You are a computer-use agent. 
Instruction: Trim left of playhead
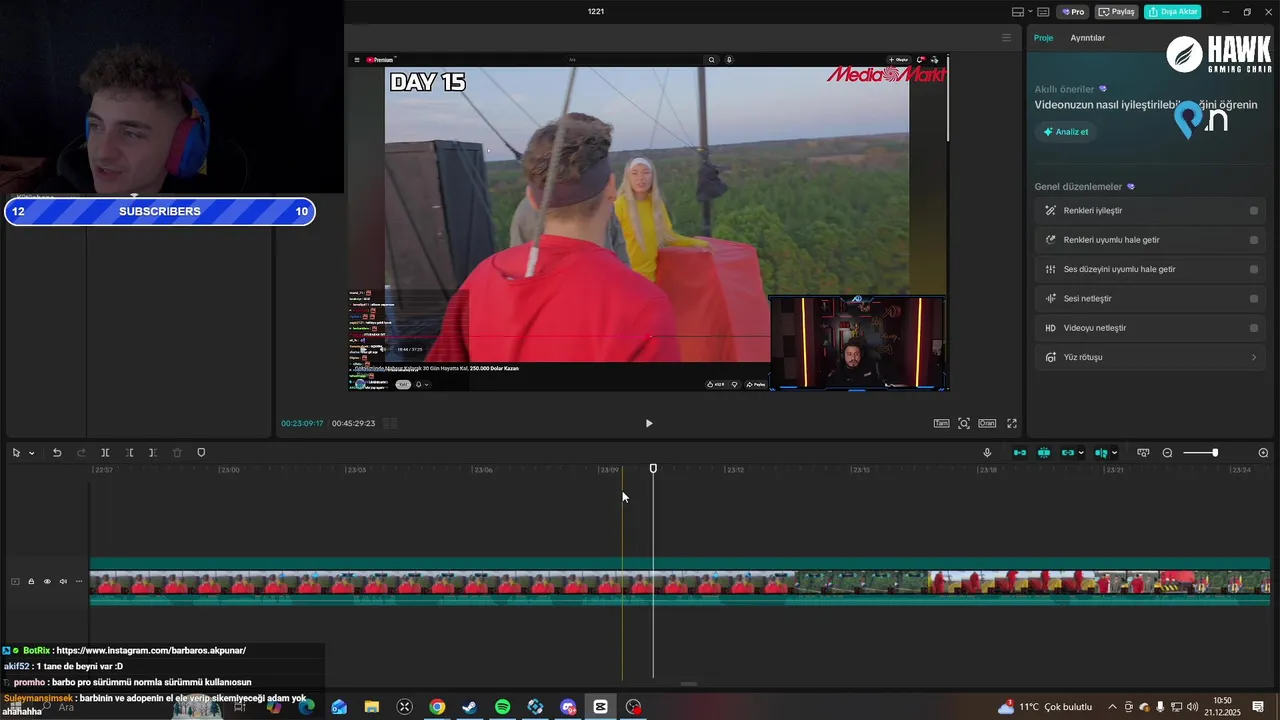click(x=129, y=453)
